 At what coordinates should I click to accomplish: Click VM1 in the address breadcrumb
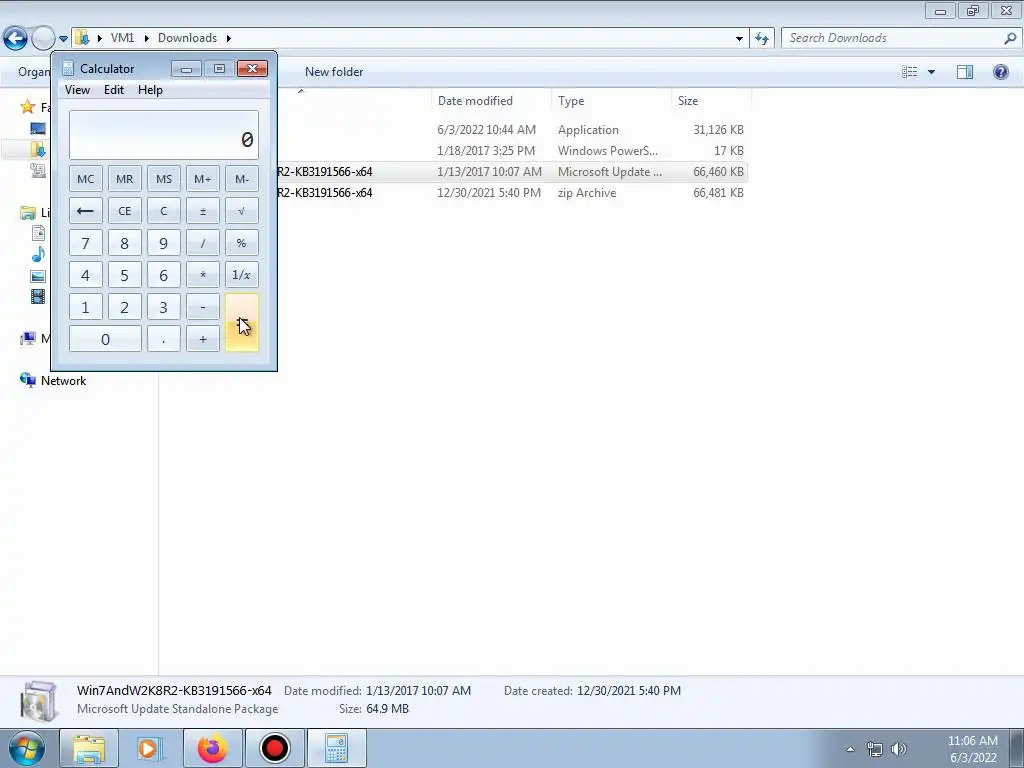coord(122,38)
